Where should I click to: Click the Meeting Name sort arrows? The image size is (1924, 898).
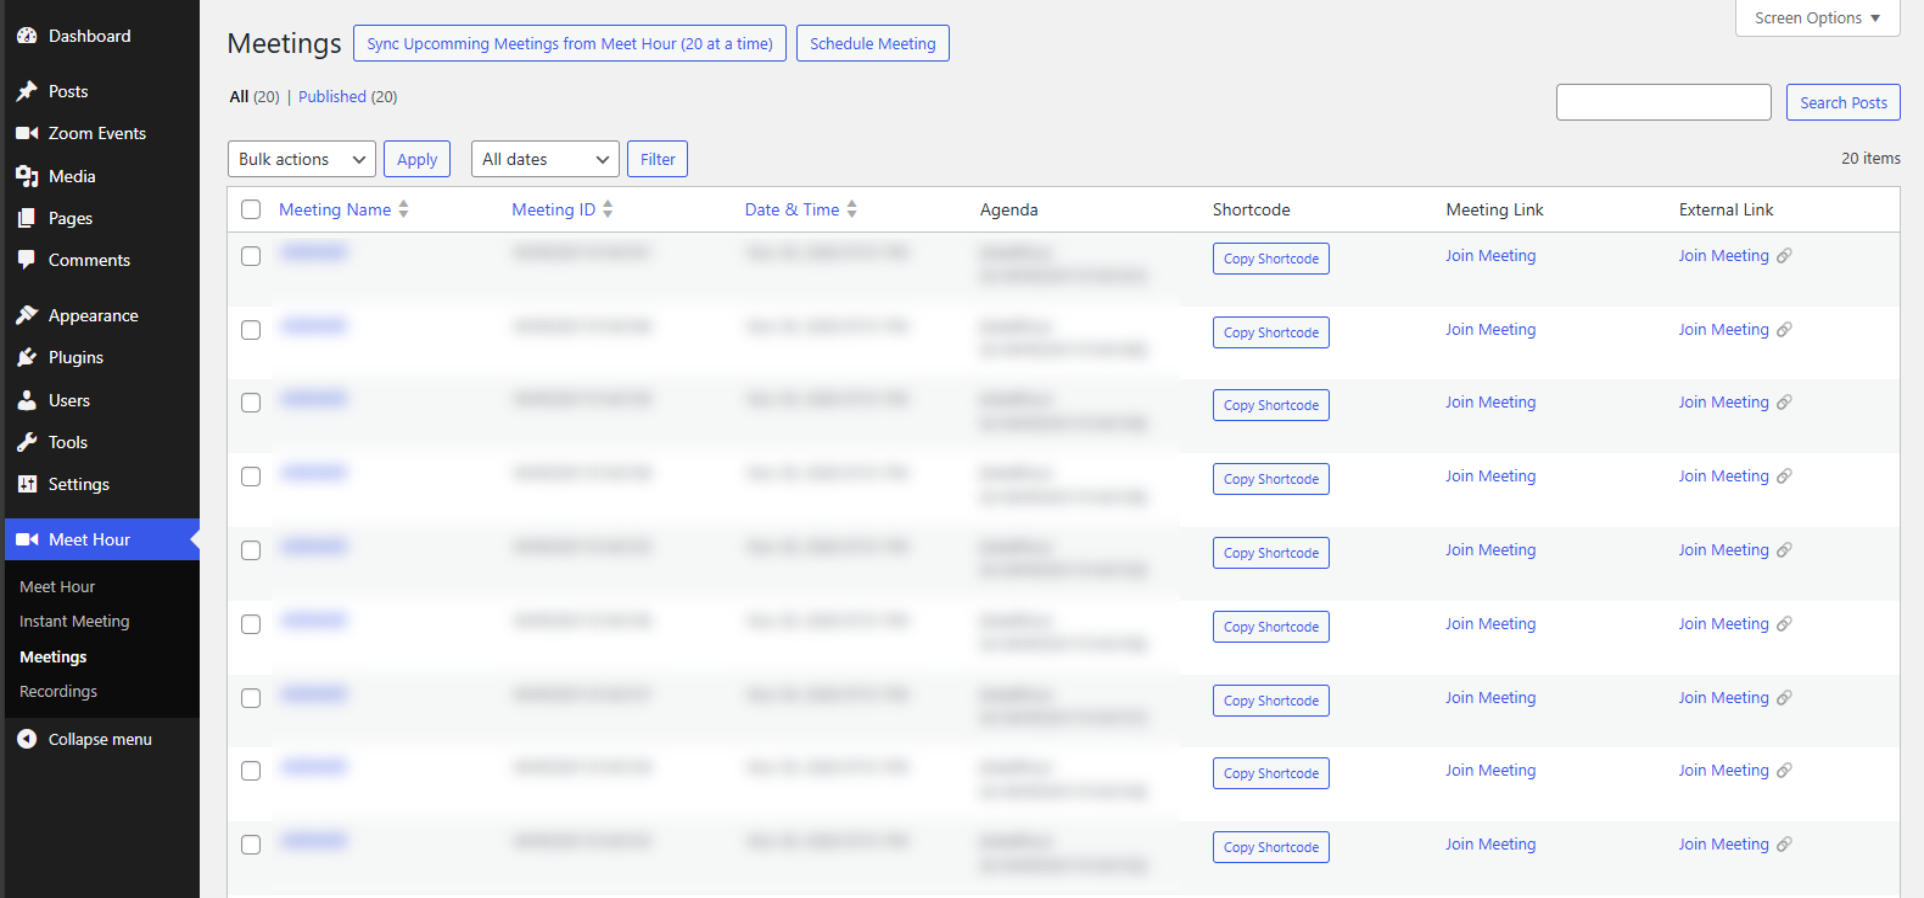pyautogui.click(x=404, y=209)
